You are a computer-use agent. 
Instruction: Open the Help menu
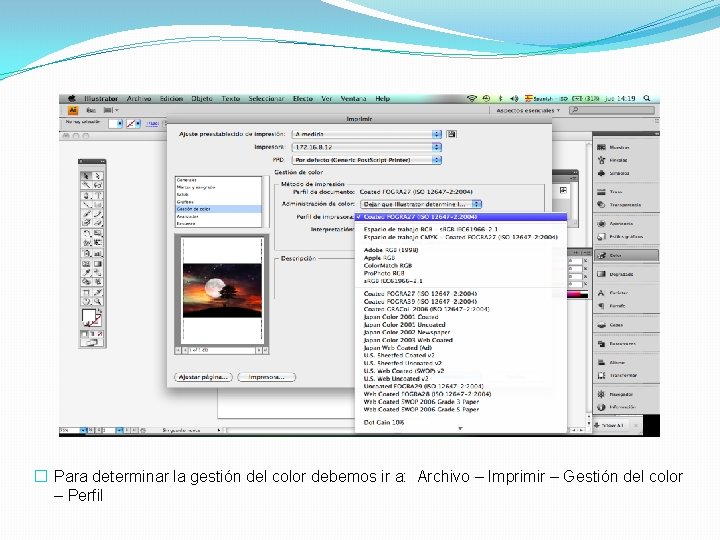[x=382, y=98]
